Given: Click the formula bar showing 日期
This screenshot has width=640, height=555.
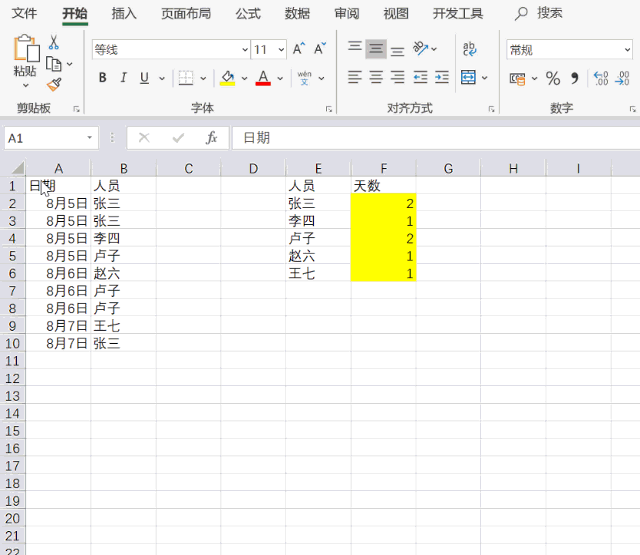Looking at the screenshot, I should [x=436, y=138].
